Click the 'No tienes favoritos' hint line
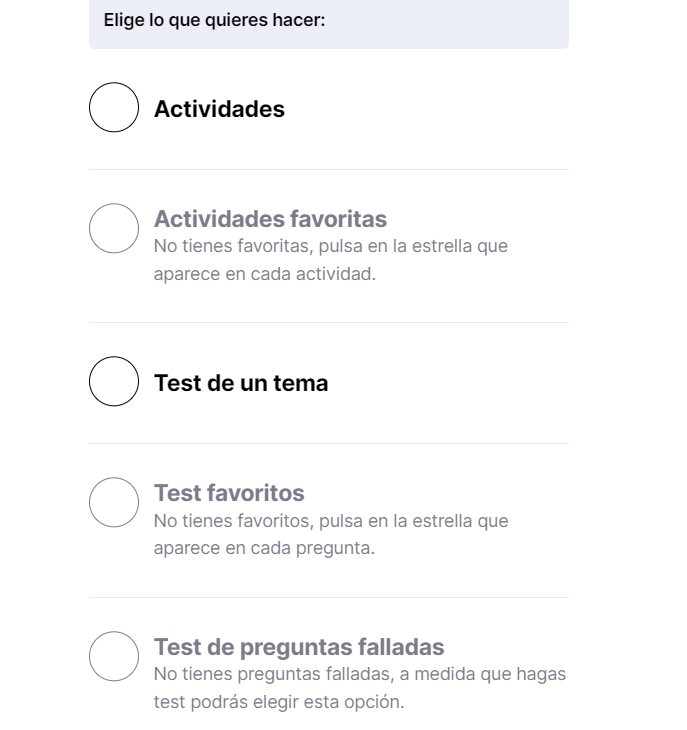 tap(331, 521)
